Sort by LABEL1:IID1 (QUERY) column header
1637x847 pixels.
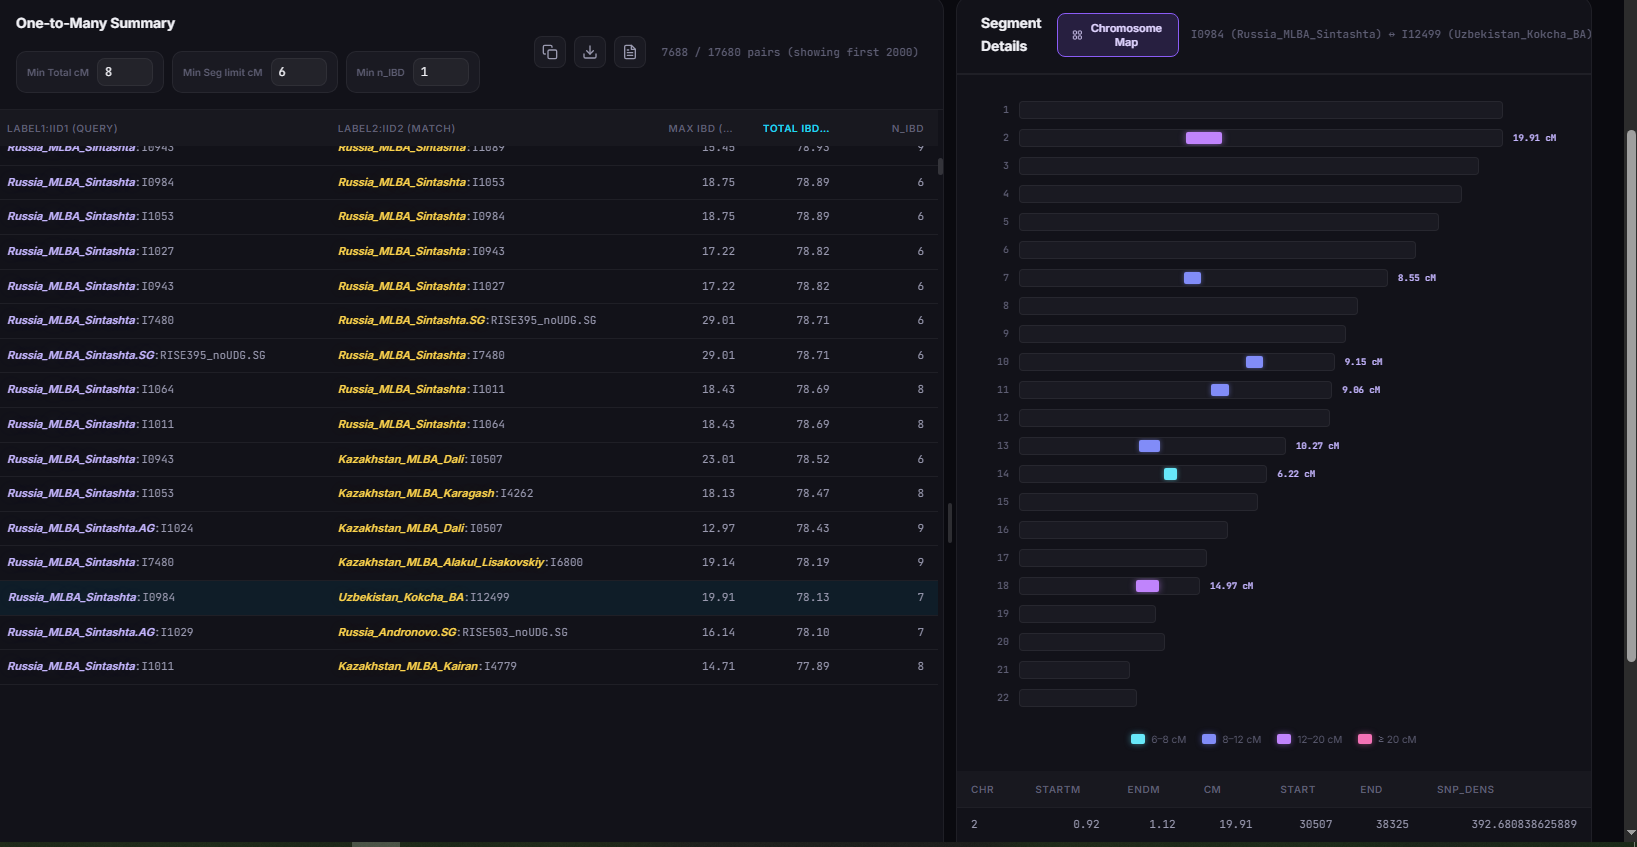pos(62,128)
